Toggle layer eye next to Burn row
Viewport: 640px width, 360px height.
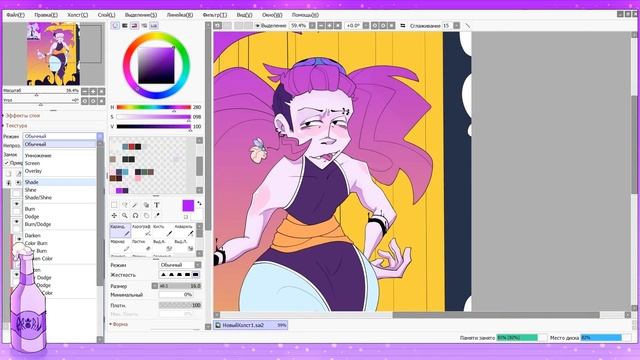tap(17, 203)
